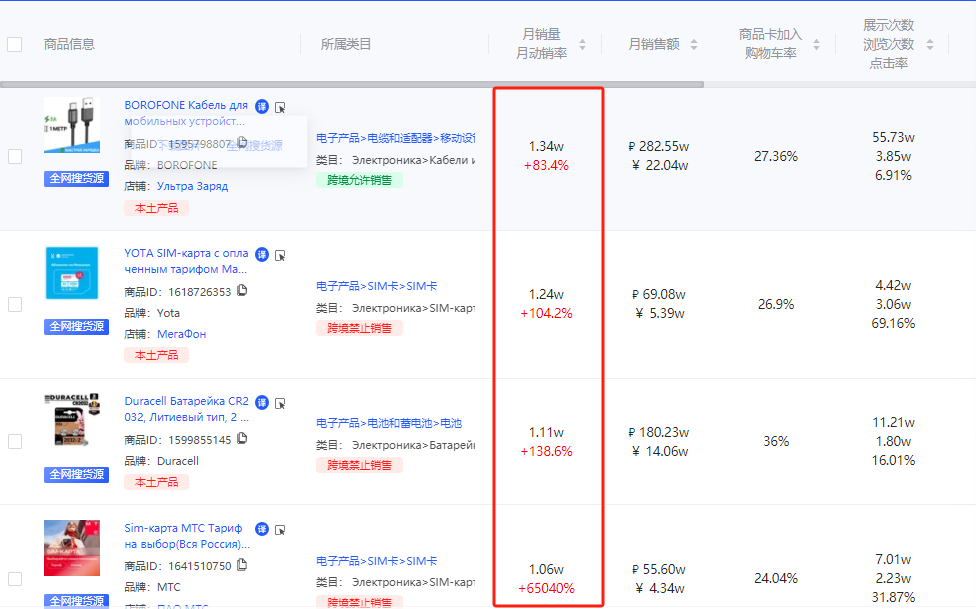Image resolution: width=976 pixels, height=609 pixels.
Task: Open the Duracell Батарейка CR2032 title link
Action: 187,409
